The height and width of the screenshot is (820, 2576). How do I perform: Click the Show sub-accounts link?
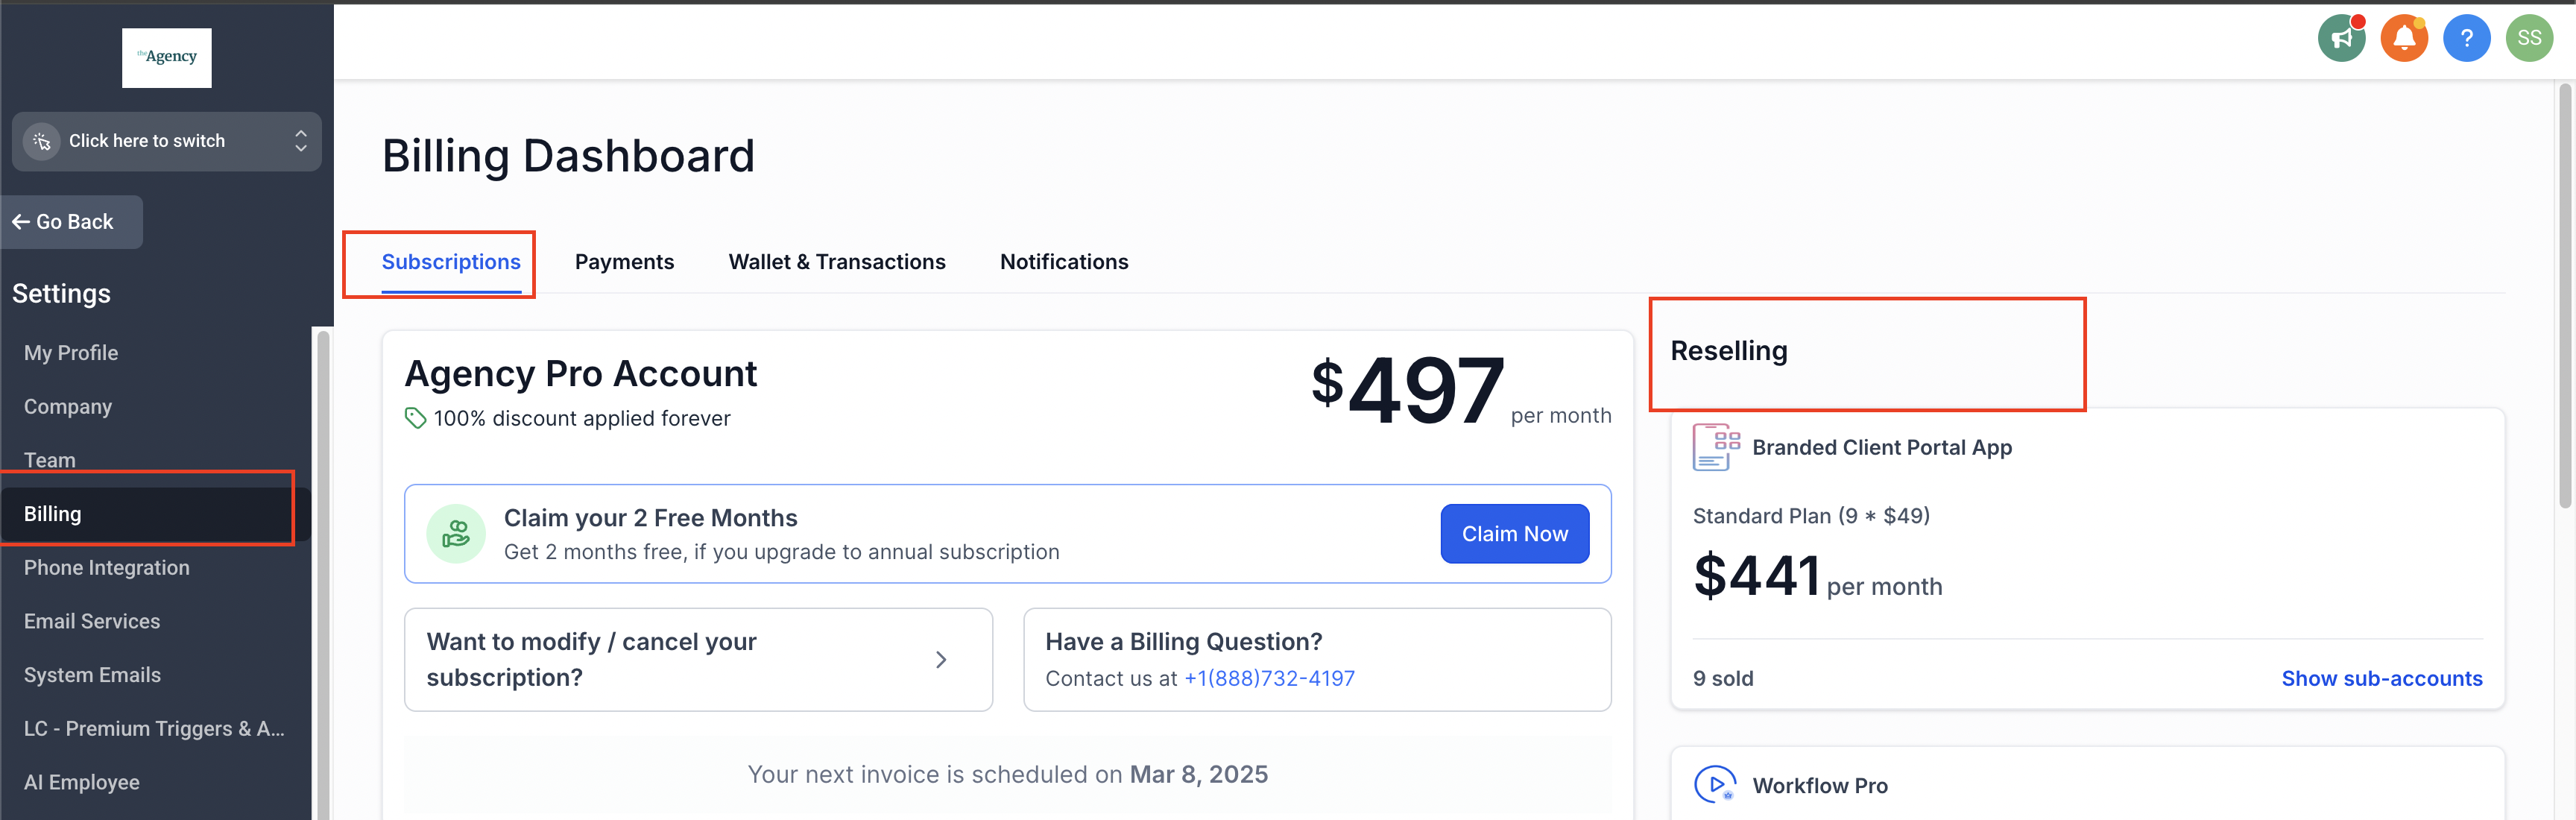click(x=2381, y=679)
